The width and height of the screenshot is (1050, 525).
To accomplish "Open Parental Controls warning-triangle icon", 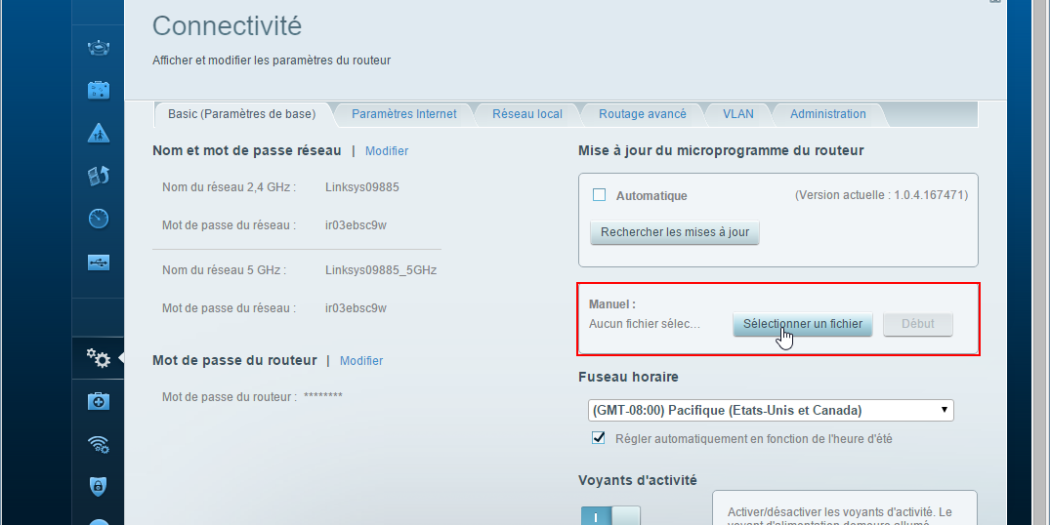I will coord(99,134).
